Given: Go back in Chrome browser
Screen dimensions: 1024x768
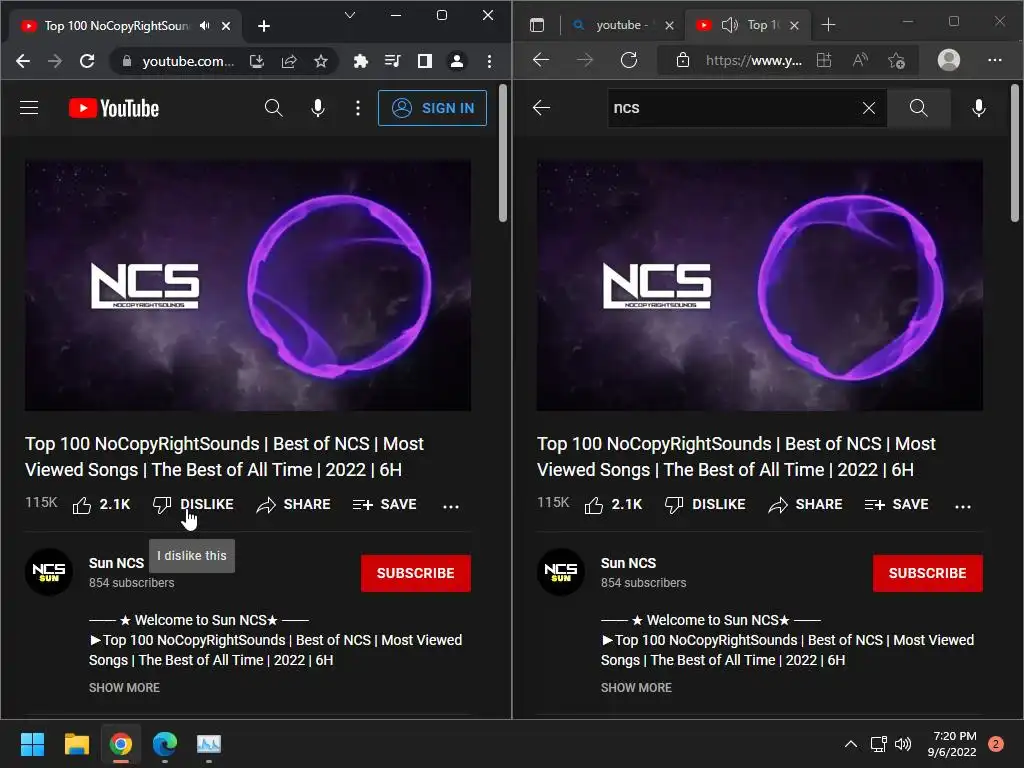Looking at the screenshot, I should (x=23, y=61).
